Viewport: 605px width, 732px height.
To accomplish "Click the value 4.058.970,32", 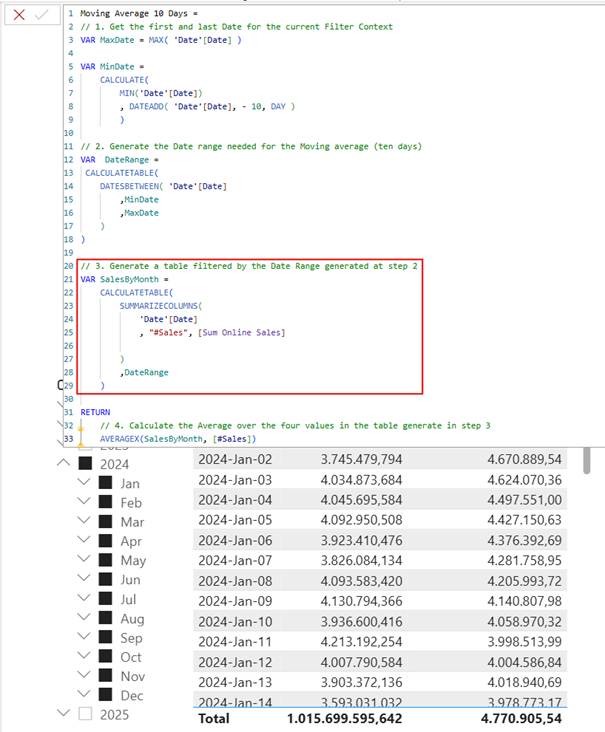I will pos(524,621).
